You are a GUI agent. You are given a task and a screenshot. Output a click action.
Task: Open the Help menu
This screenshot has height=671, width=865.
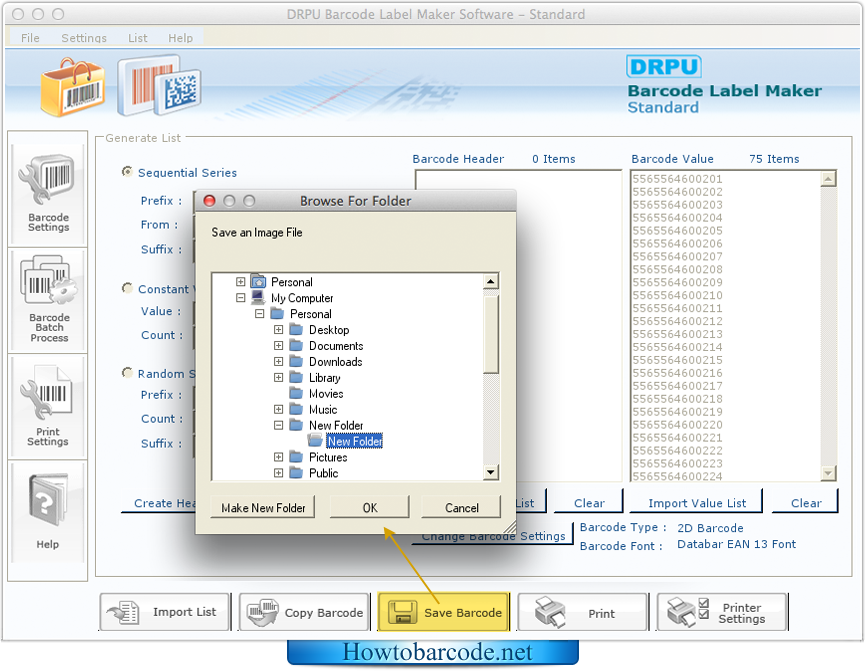click(x=180, y=38)
